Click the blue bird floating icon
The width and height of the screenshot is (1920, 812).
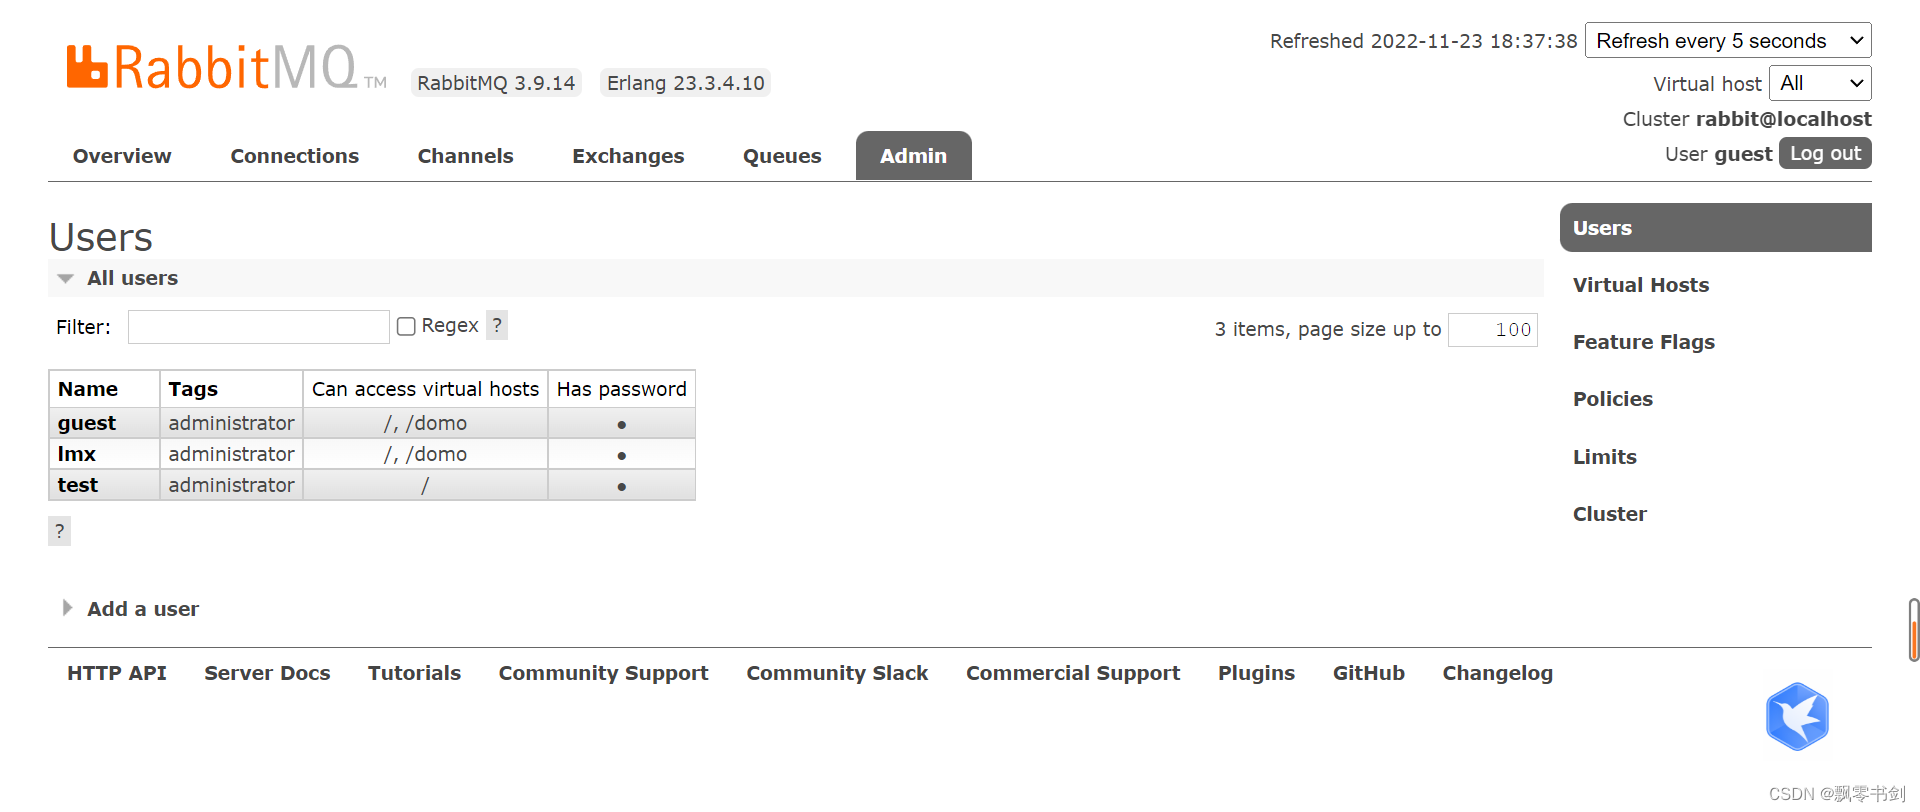click(1797, 716)
